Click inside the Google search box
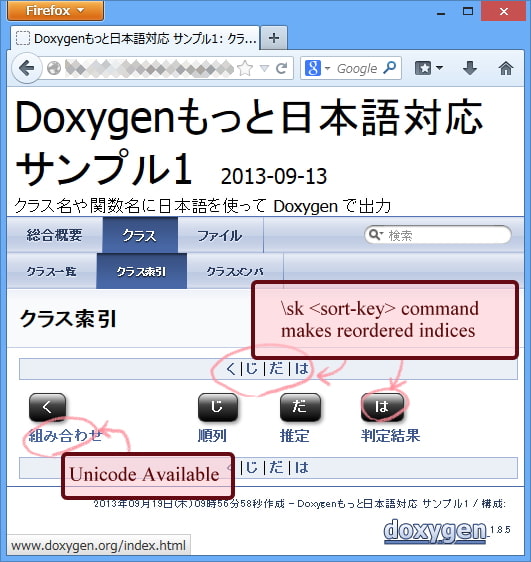This screenshot has height=562, width=531. tap(357, 68)
